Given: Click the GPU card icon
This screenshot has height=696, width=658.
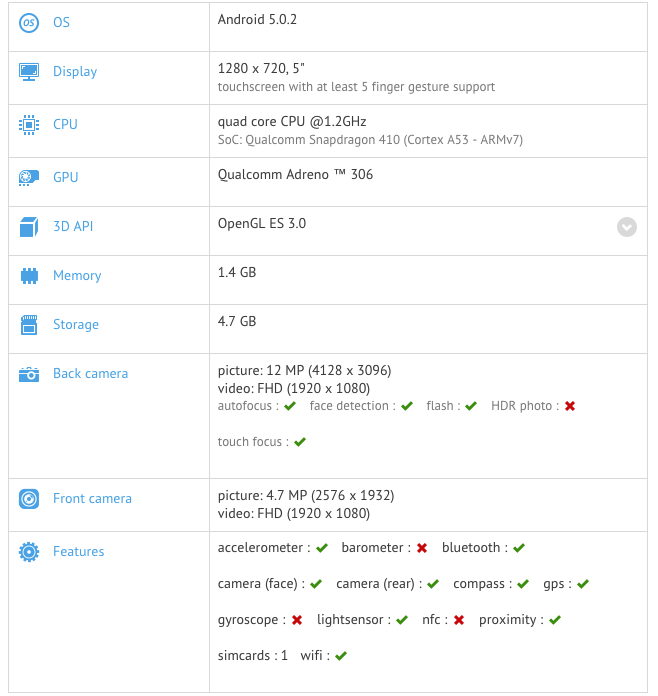Looking at the screenshot, I should point(29,178).
